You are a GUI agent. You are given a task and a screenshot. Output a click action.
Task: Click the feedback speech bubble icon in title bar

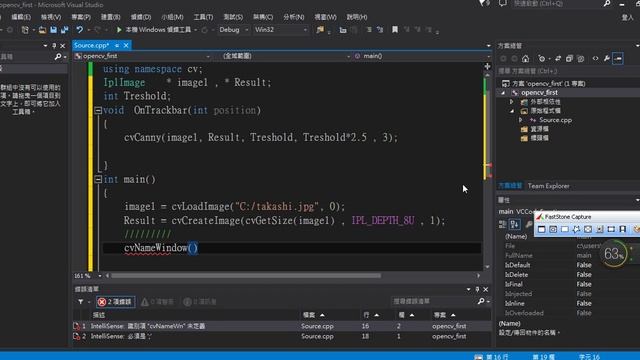point(503,4)
